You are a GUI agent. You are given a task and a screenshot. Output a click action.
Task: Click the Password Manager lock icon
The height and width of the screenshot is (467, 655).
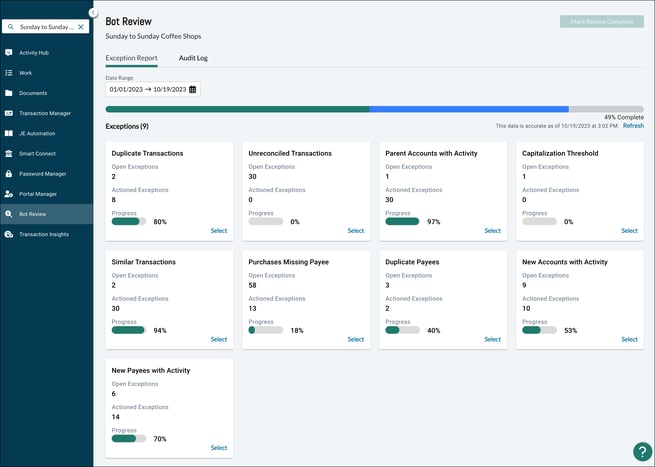(x=9, y=174)
